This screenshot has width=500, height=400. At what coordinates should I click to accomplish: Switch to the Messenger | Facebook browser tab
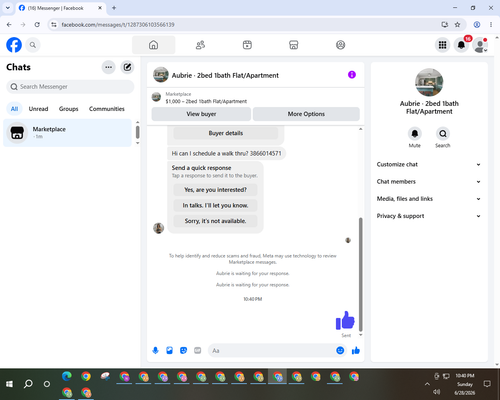point(60,8)
